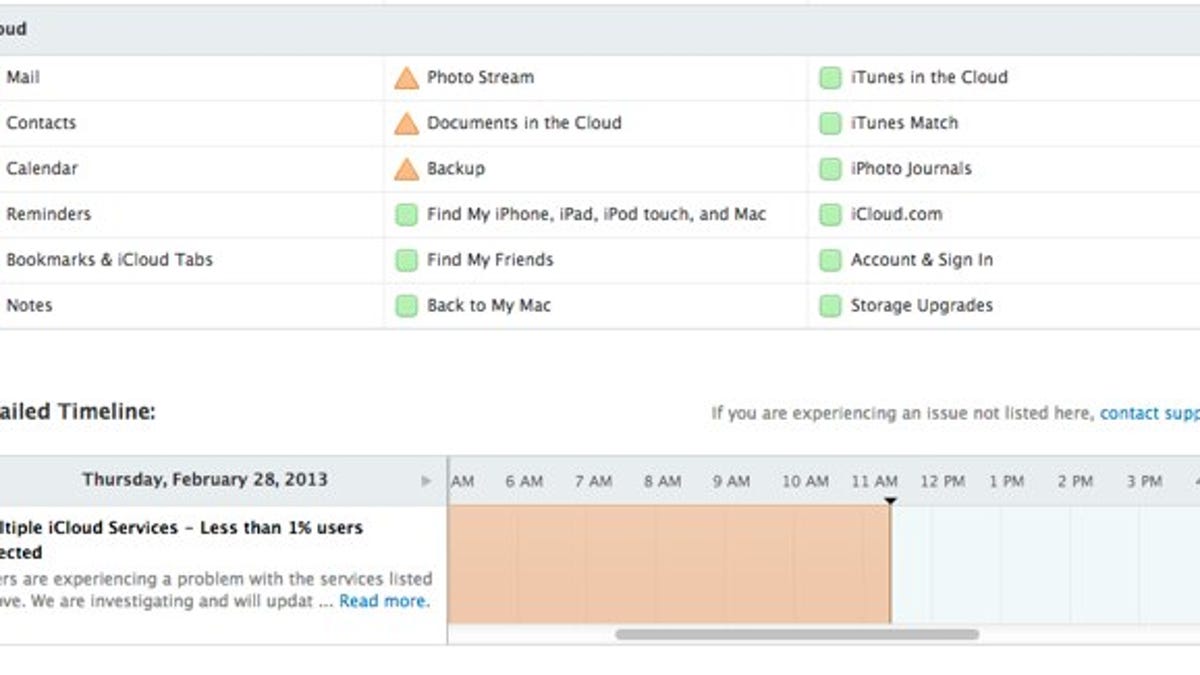
Task: Click the 12 PM timeline label
Action: pyautogui.click(x=945, y=481)
